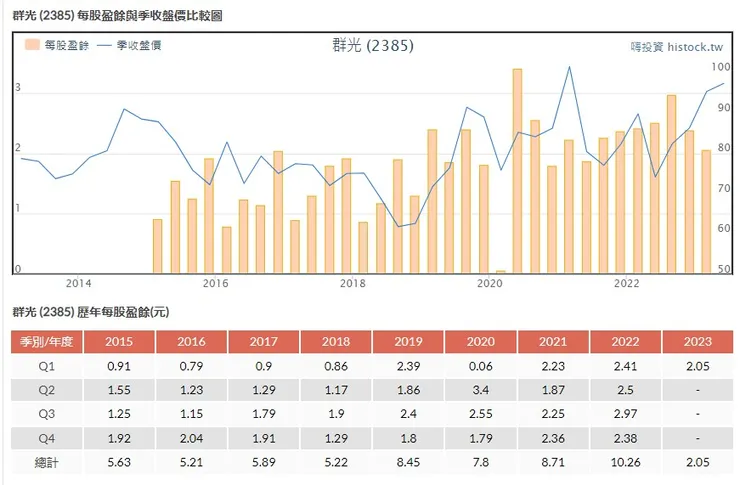Click the 2018 total value 5.22
This screenshot has height=485, width=740.
(336, 462)
